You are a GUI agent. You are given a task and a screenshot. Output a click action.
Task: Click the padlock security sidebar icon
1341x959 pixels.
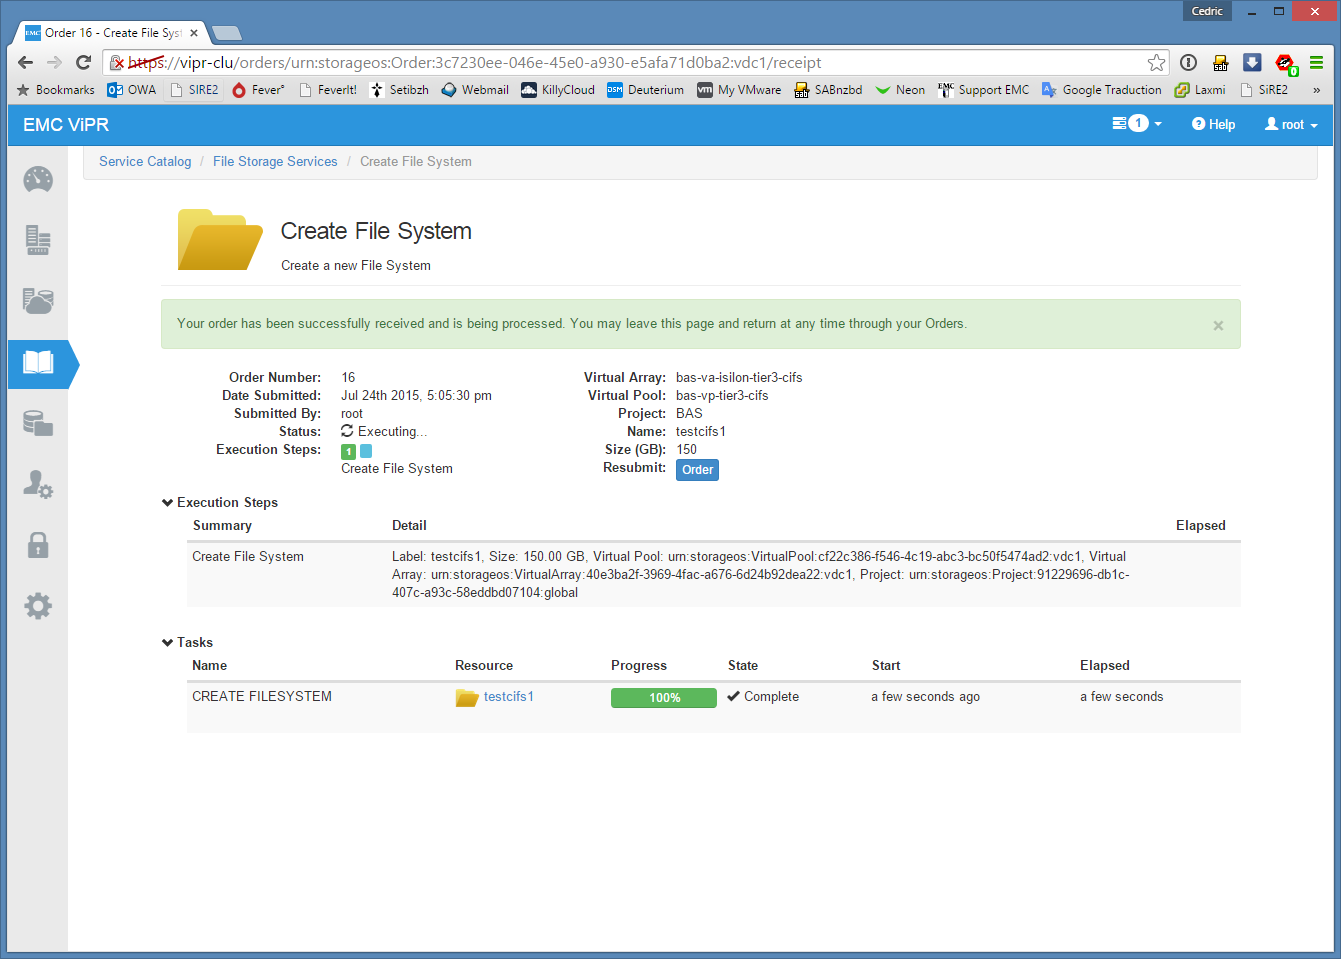coord(38,545)
